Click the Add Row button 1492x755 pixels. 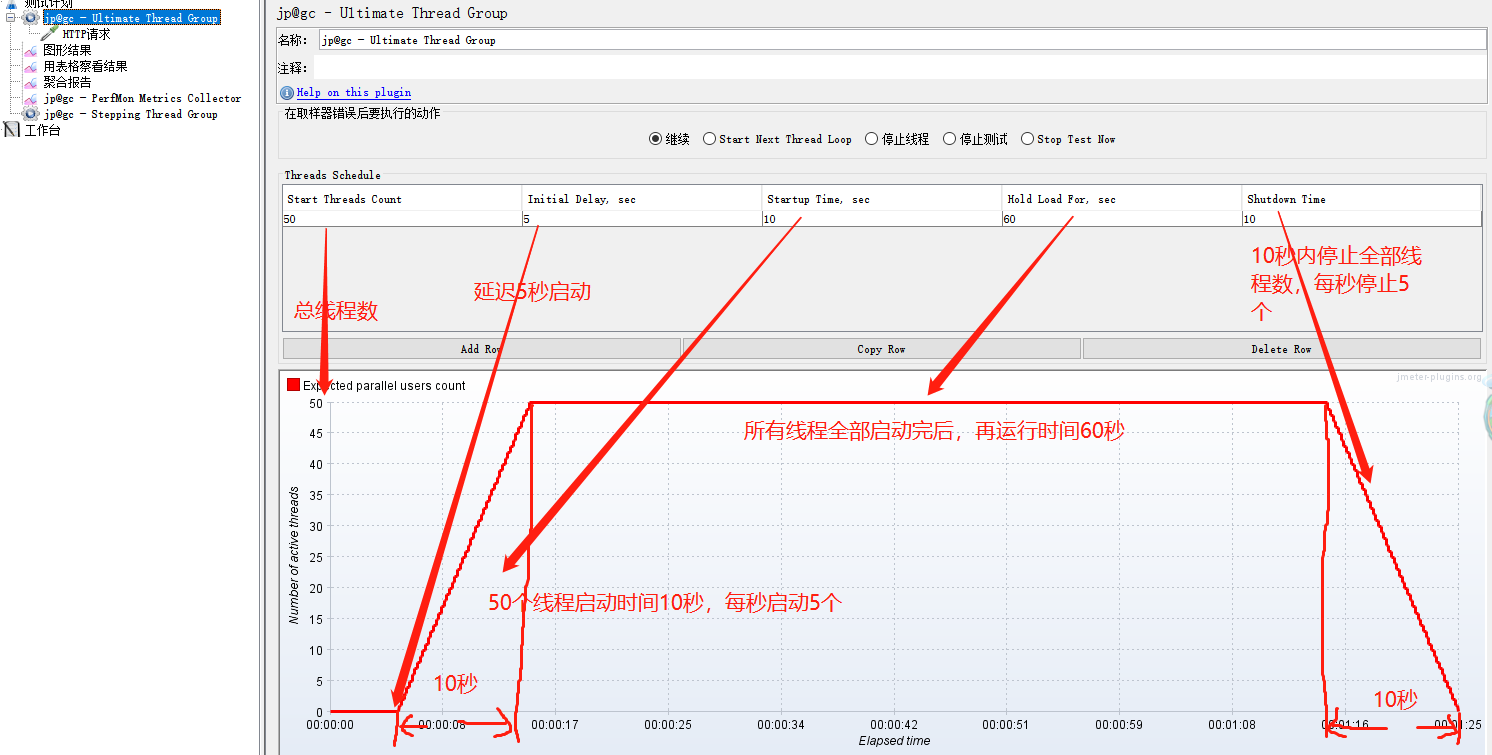coord(481,349)
